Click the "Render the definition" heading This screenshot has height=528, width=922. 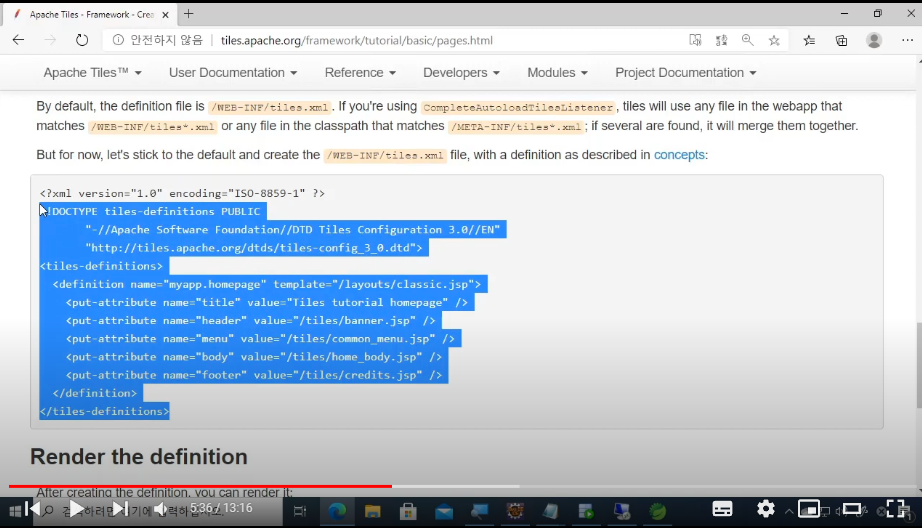click(x=139, y=456)
